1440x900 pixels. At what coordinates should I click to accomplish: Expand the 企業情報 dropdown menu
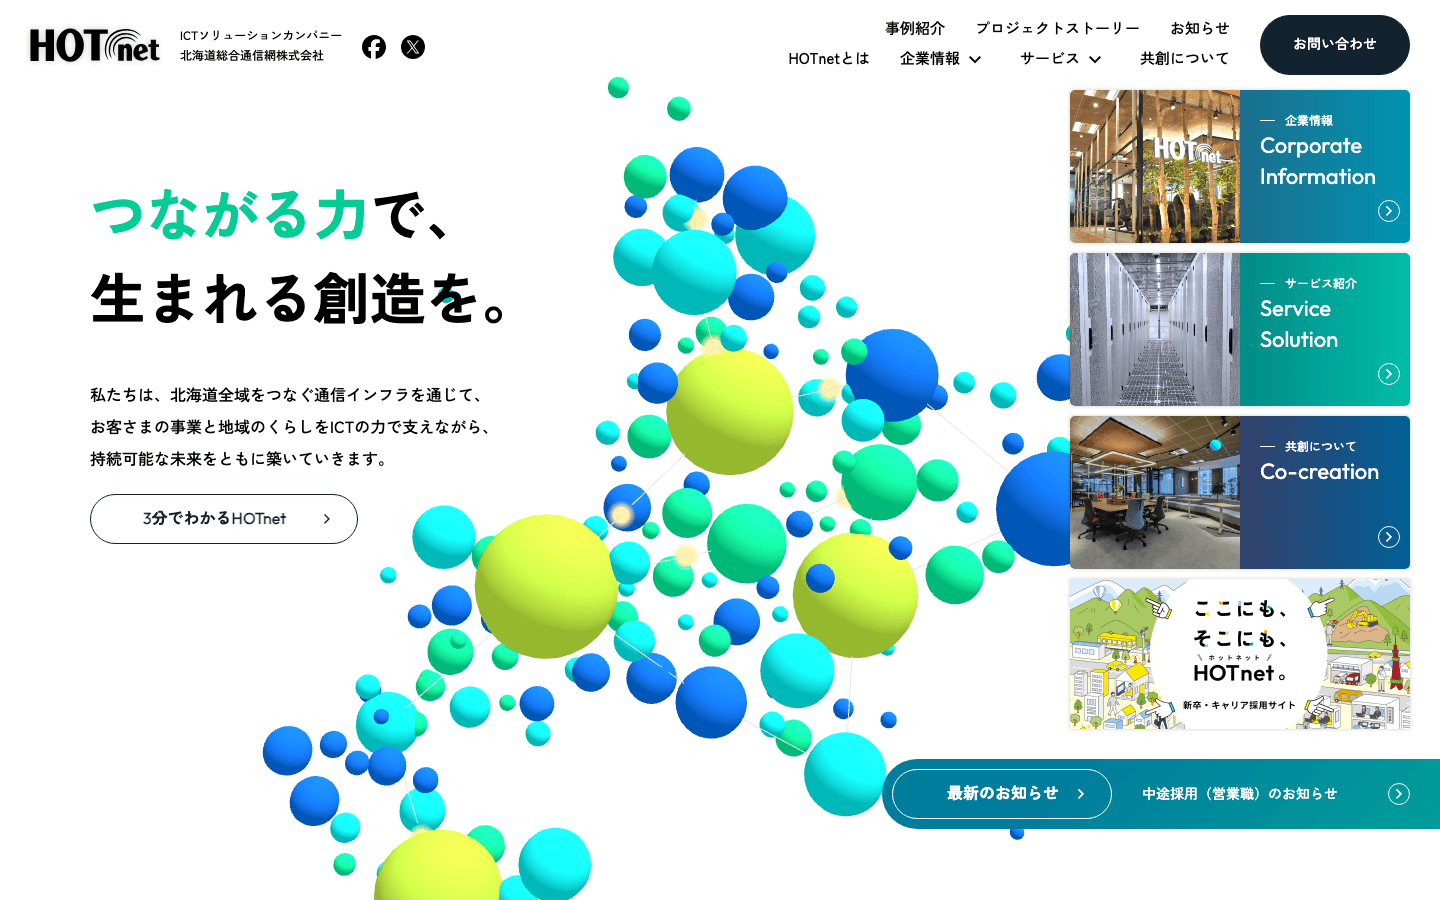click(941, 59)
